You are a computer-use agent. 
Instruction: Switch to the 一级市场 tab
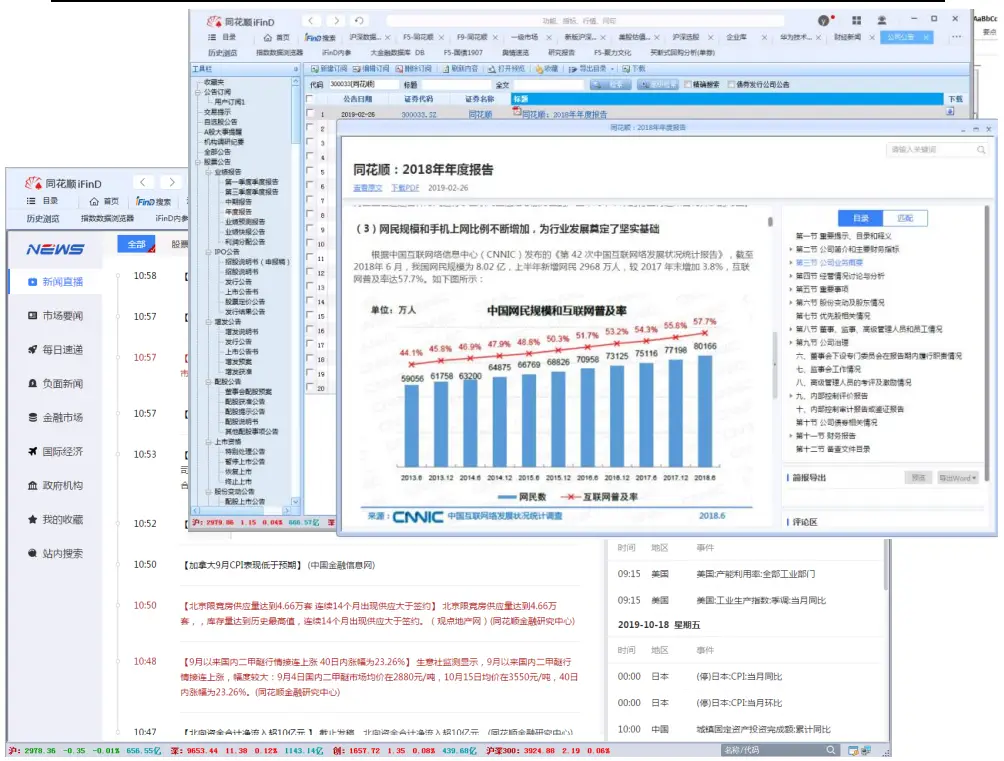coord(524,37)
